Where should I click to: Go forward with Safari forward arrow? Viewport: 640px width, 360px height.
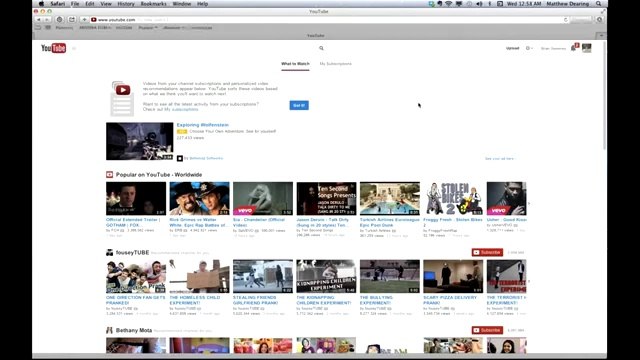[47, 20]
